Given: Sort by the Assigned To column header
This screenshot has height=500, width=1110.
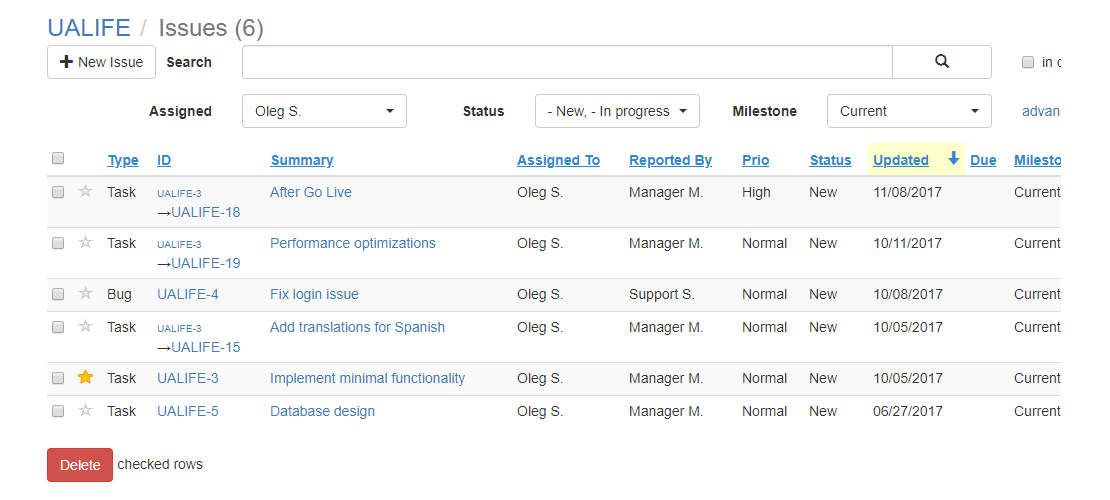Looking at the screenshot, I should (558, 160).
